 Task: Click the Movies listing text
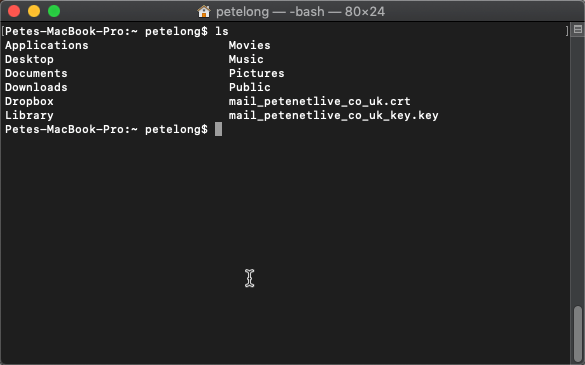click(250, 45)
